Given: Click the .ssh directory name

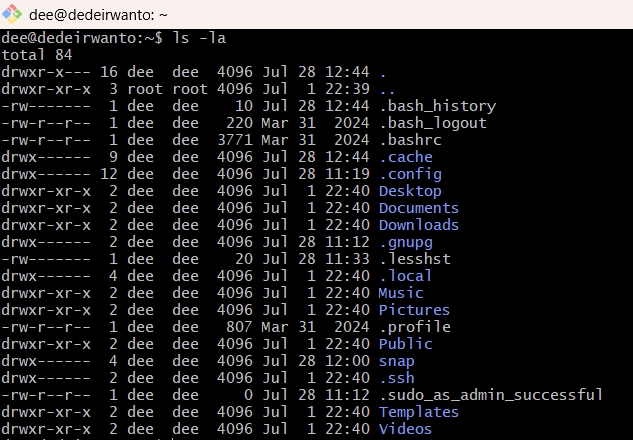Looking at the screenshot, I should pyautogui.click(x=397, y=378).
